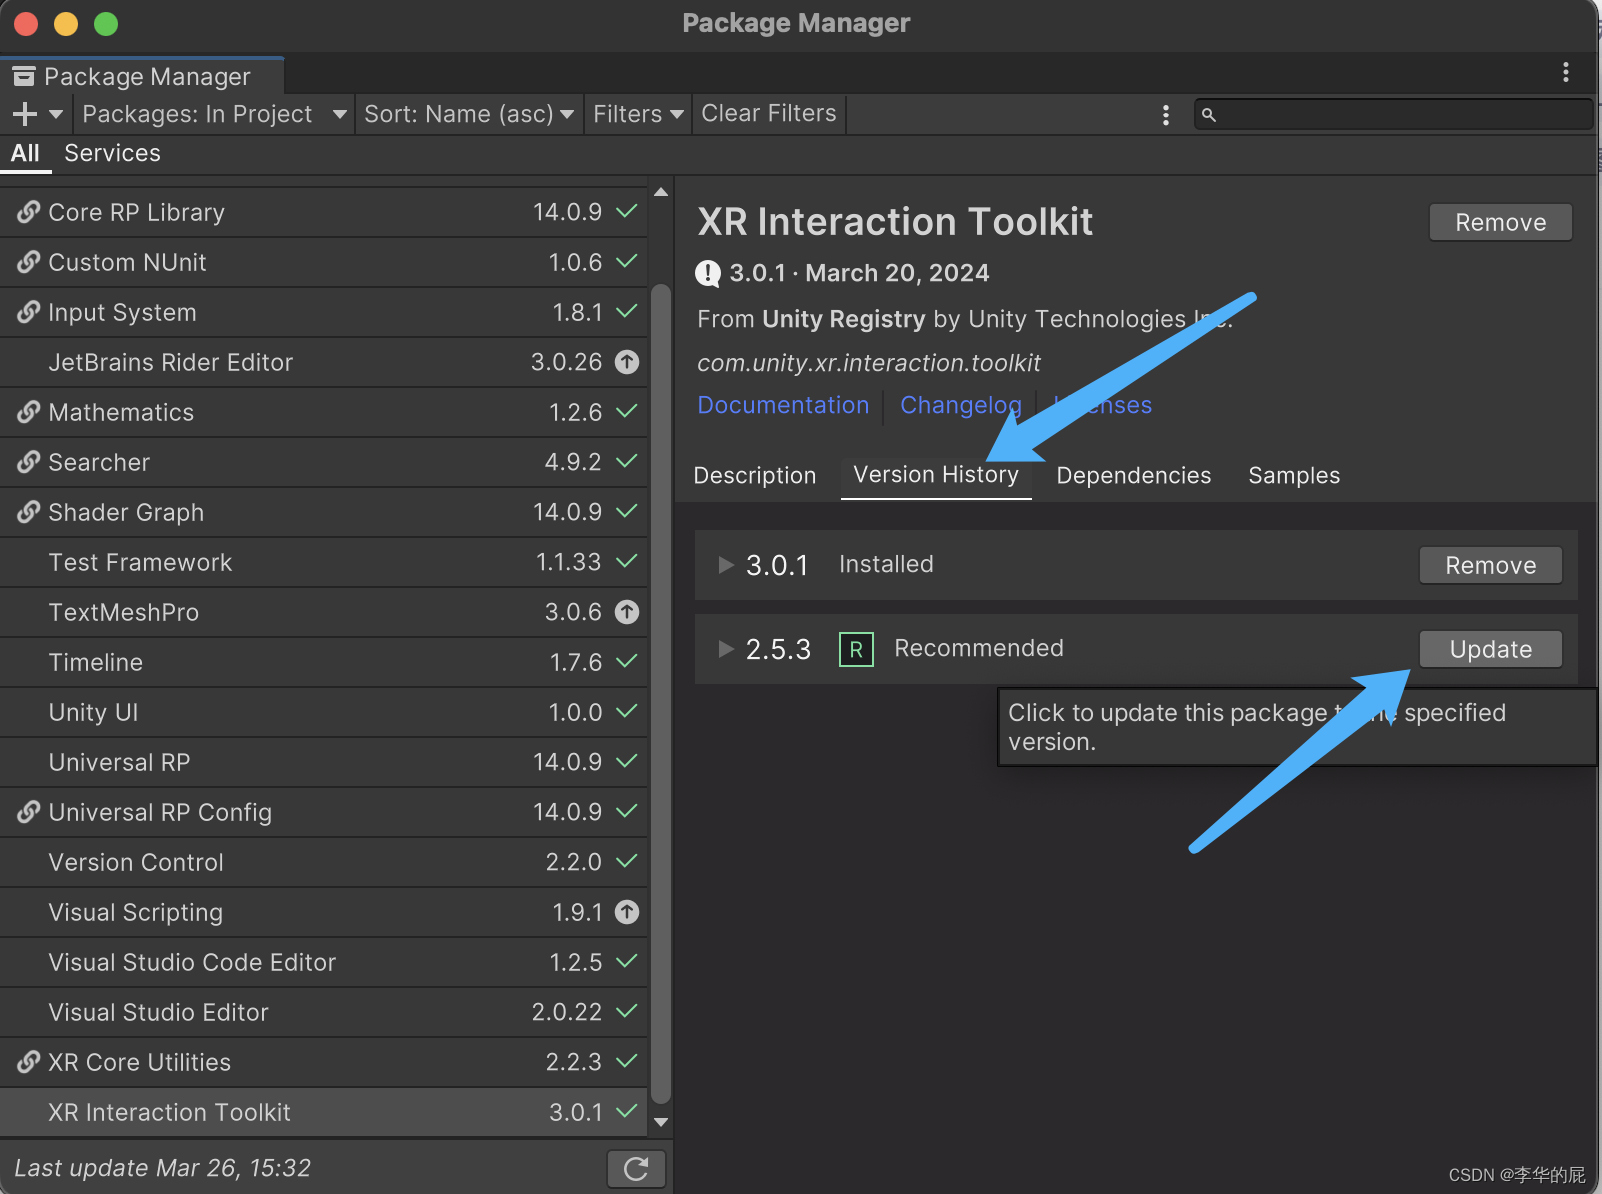Open the Documentation link
This screenshot has width=1602, height=1194.
click(x=783, y=405)
